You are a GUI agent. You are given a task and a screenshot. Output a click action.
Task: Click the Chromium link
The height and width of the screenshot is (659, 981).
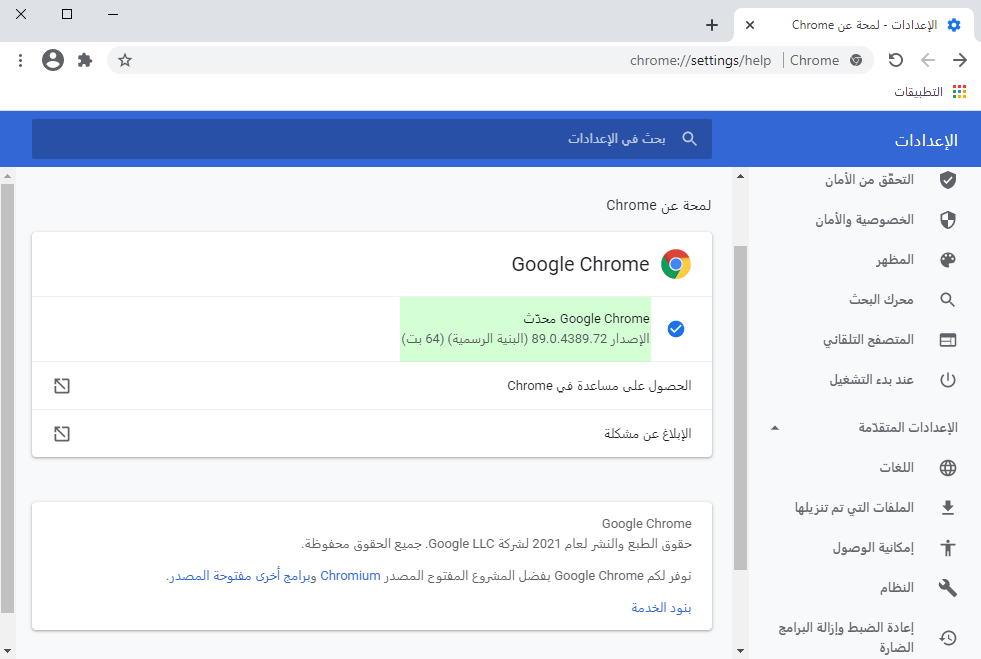[x=350, y=576]
